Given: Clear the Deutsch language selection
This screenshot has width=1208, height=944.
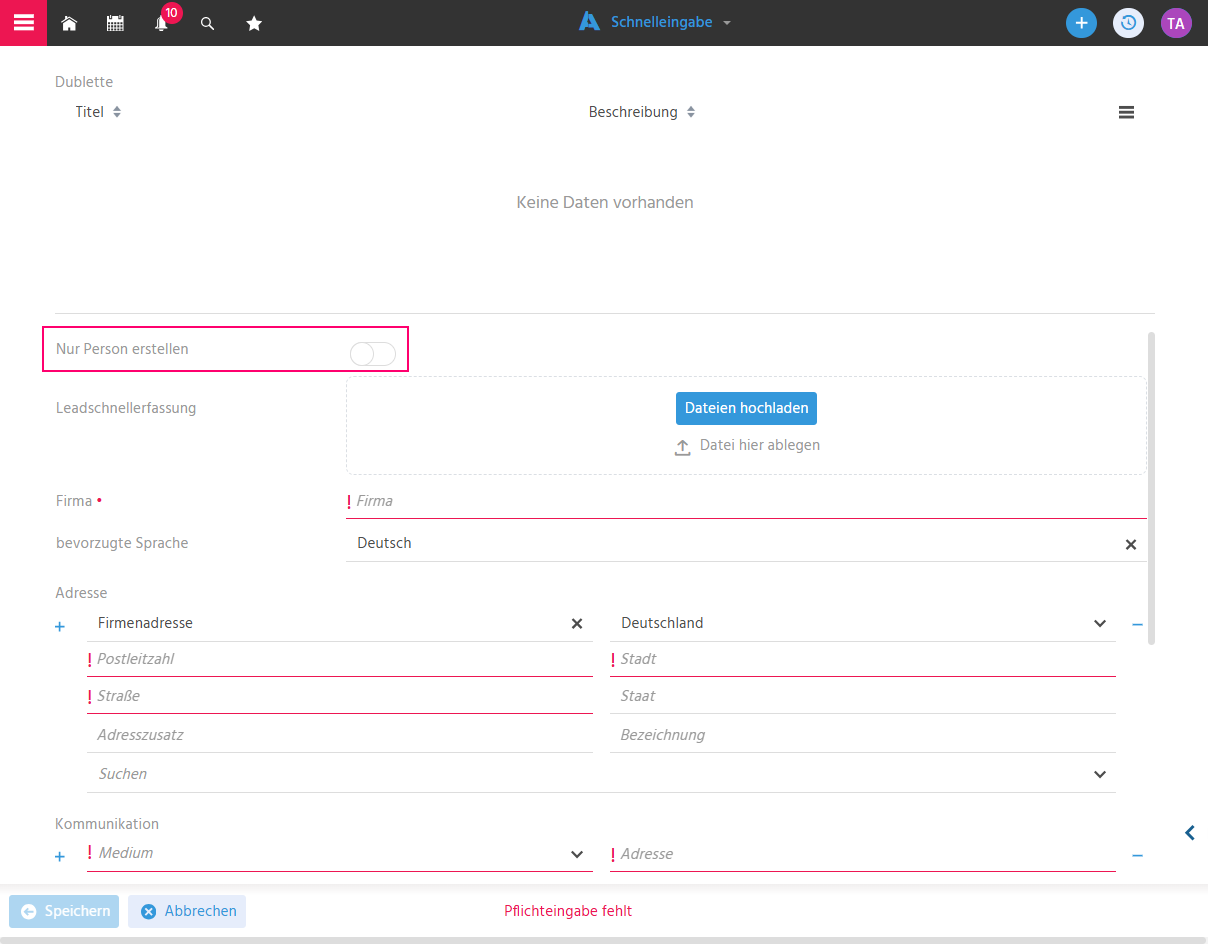Looking at the screenshot, I should tap(1131, 545).
